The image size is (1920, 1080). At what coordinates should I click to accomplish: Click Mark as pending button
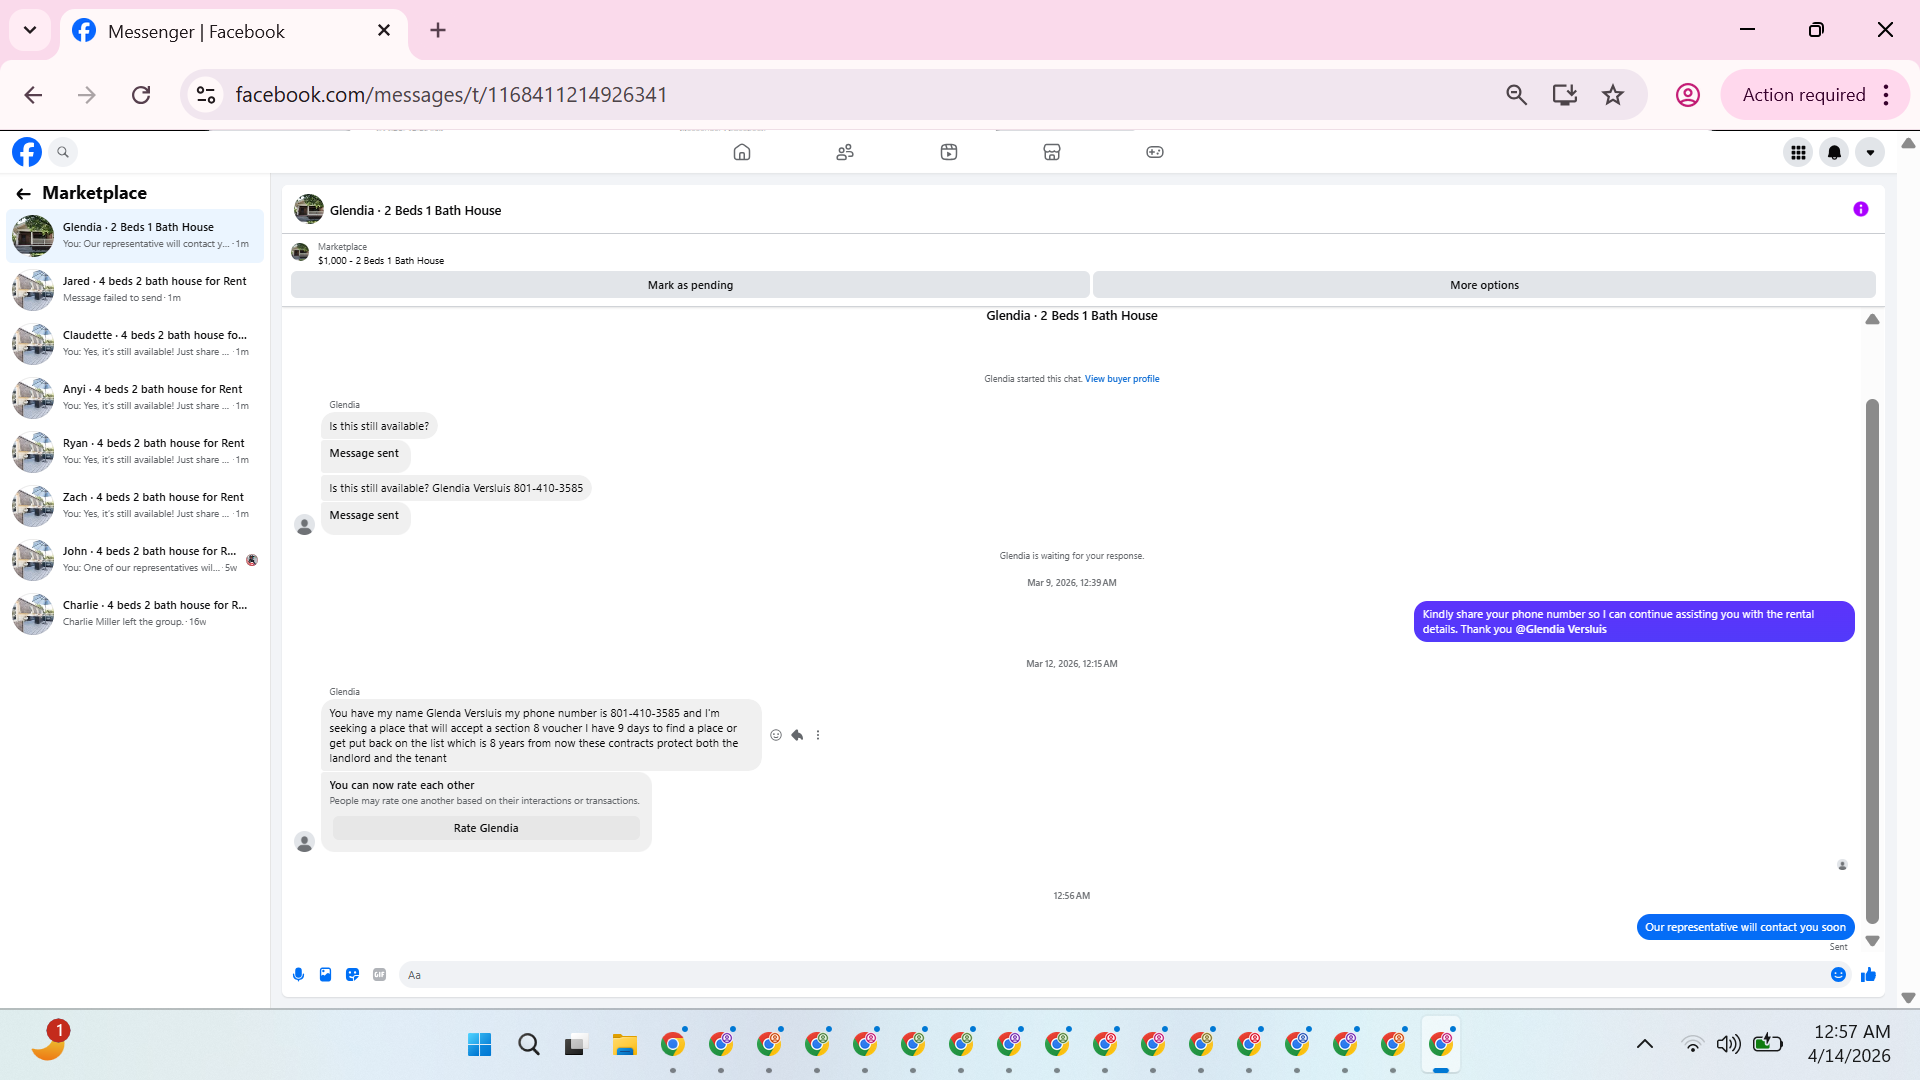[x=690, y=285]
